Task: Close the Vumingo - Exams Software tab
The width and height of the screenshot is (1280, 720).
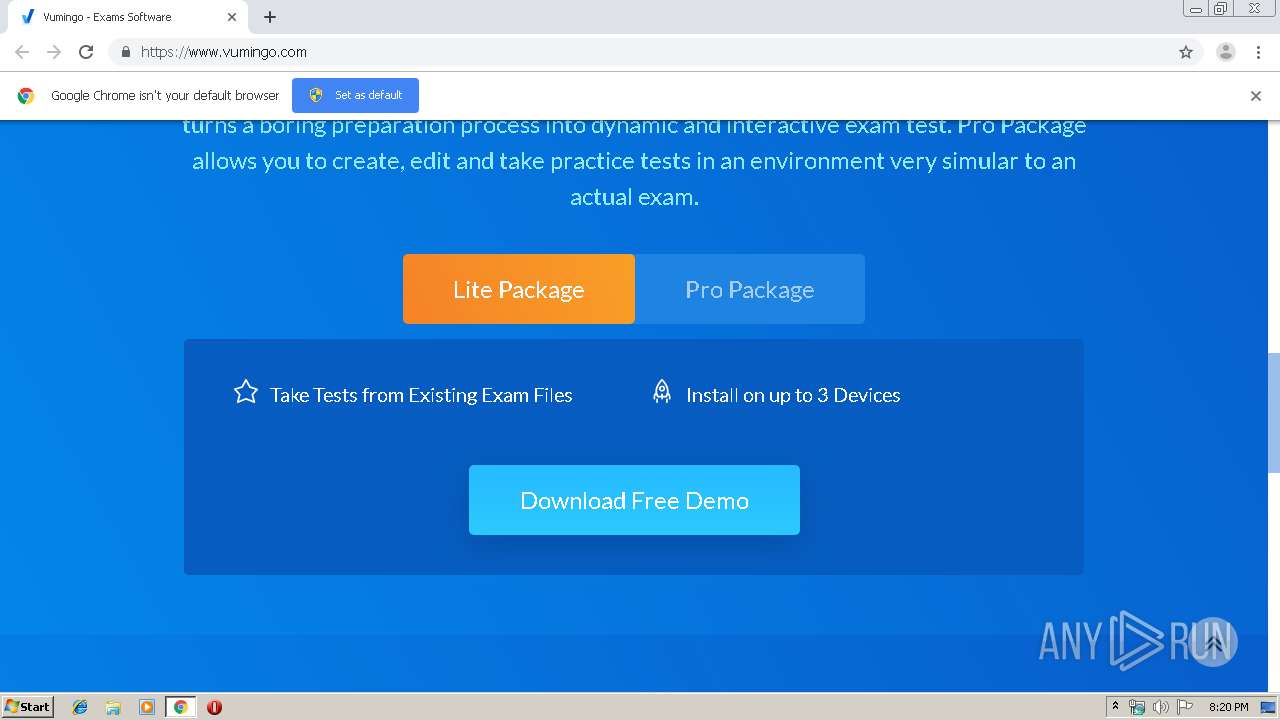Action: (x=232, y=17)
